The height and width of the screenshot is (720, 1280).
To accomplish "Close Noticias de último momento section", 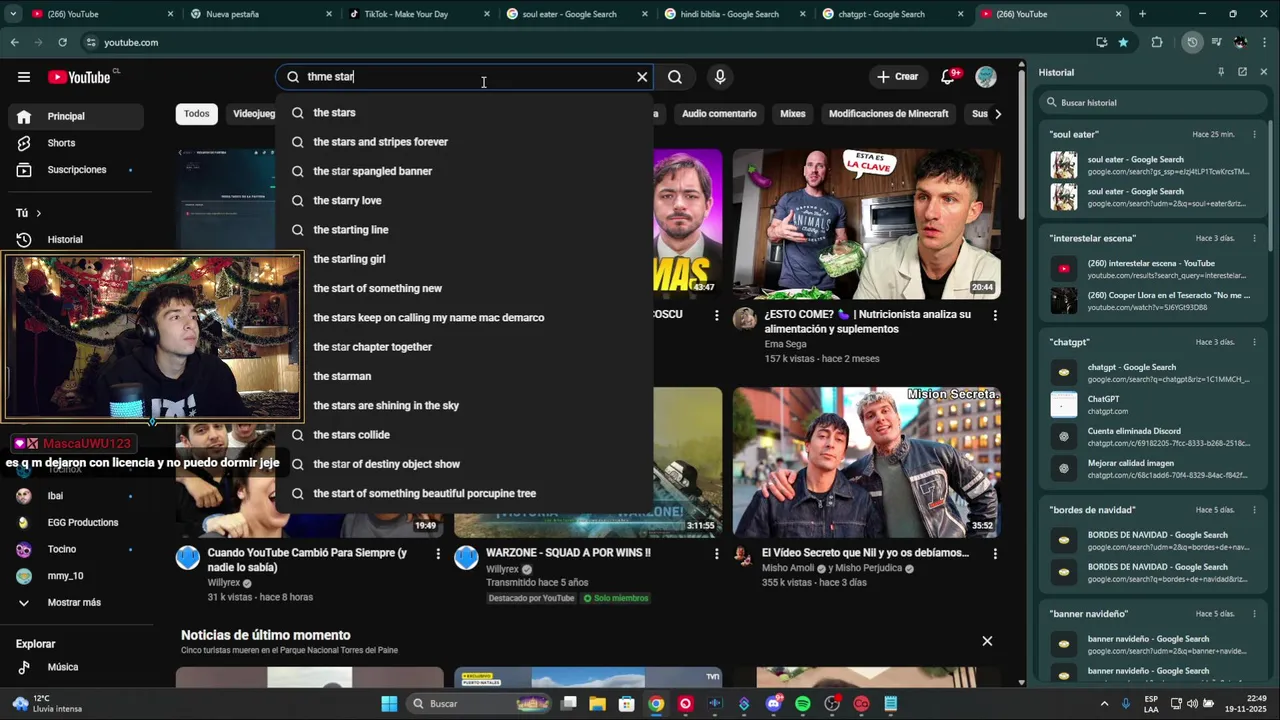I will (x=987, y=641).
